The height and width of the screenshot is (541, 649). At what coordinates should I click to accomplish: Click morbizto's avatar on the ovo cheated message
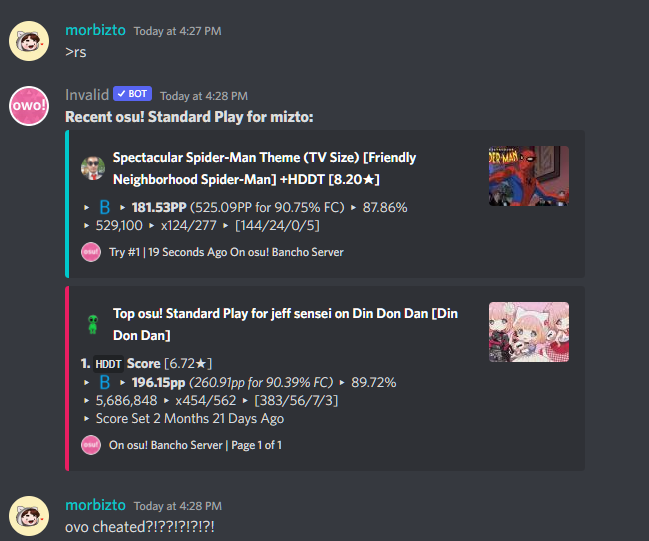(29, 516)
